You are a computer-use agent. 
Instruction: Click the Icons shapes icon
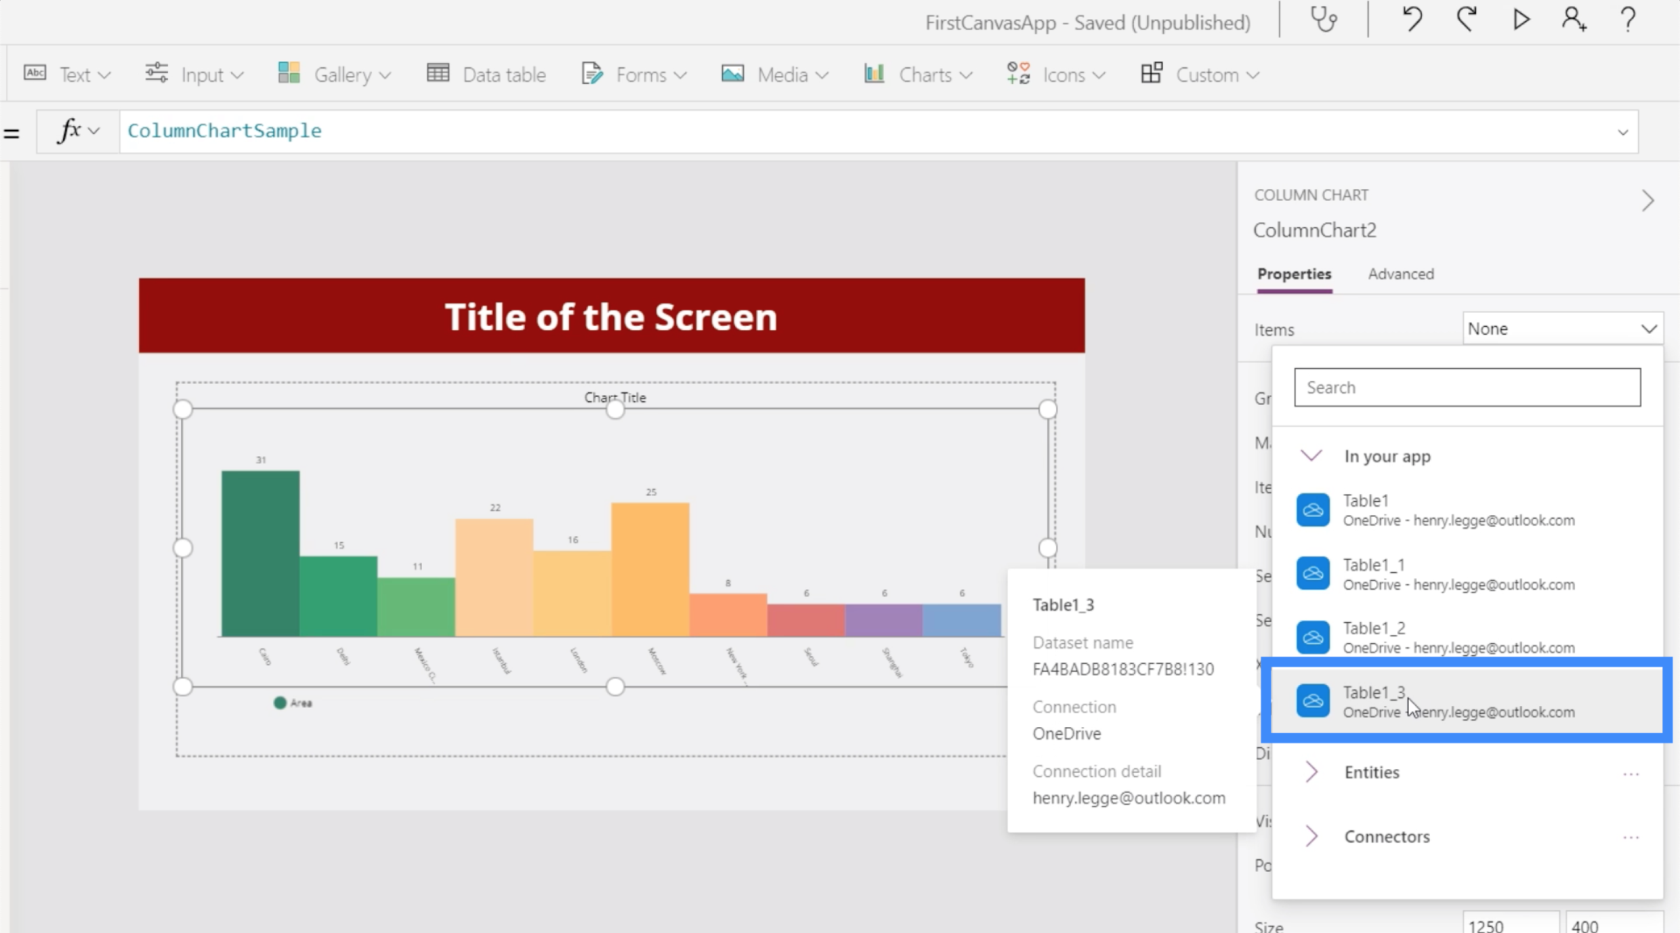point(1018,73)
